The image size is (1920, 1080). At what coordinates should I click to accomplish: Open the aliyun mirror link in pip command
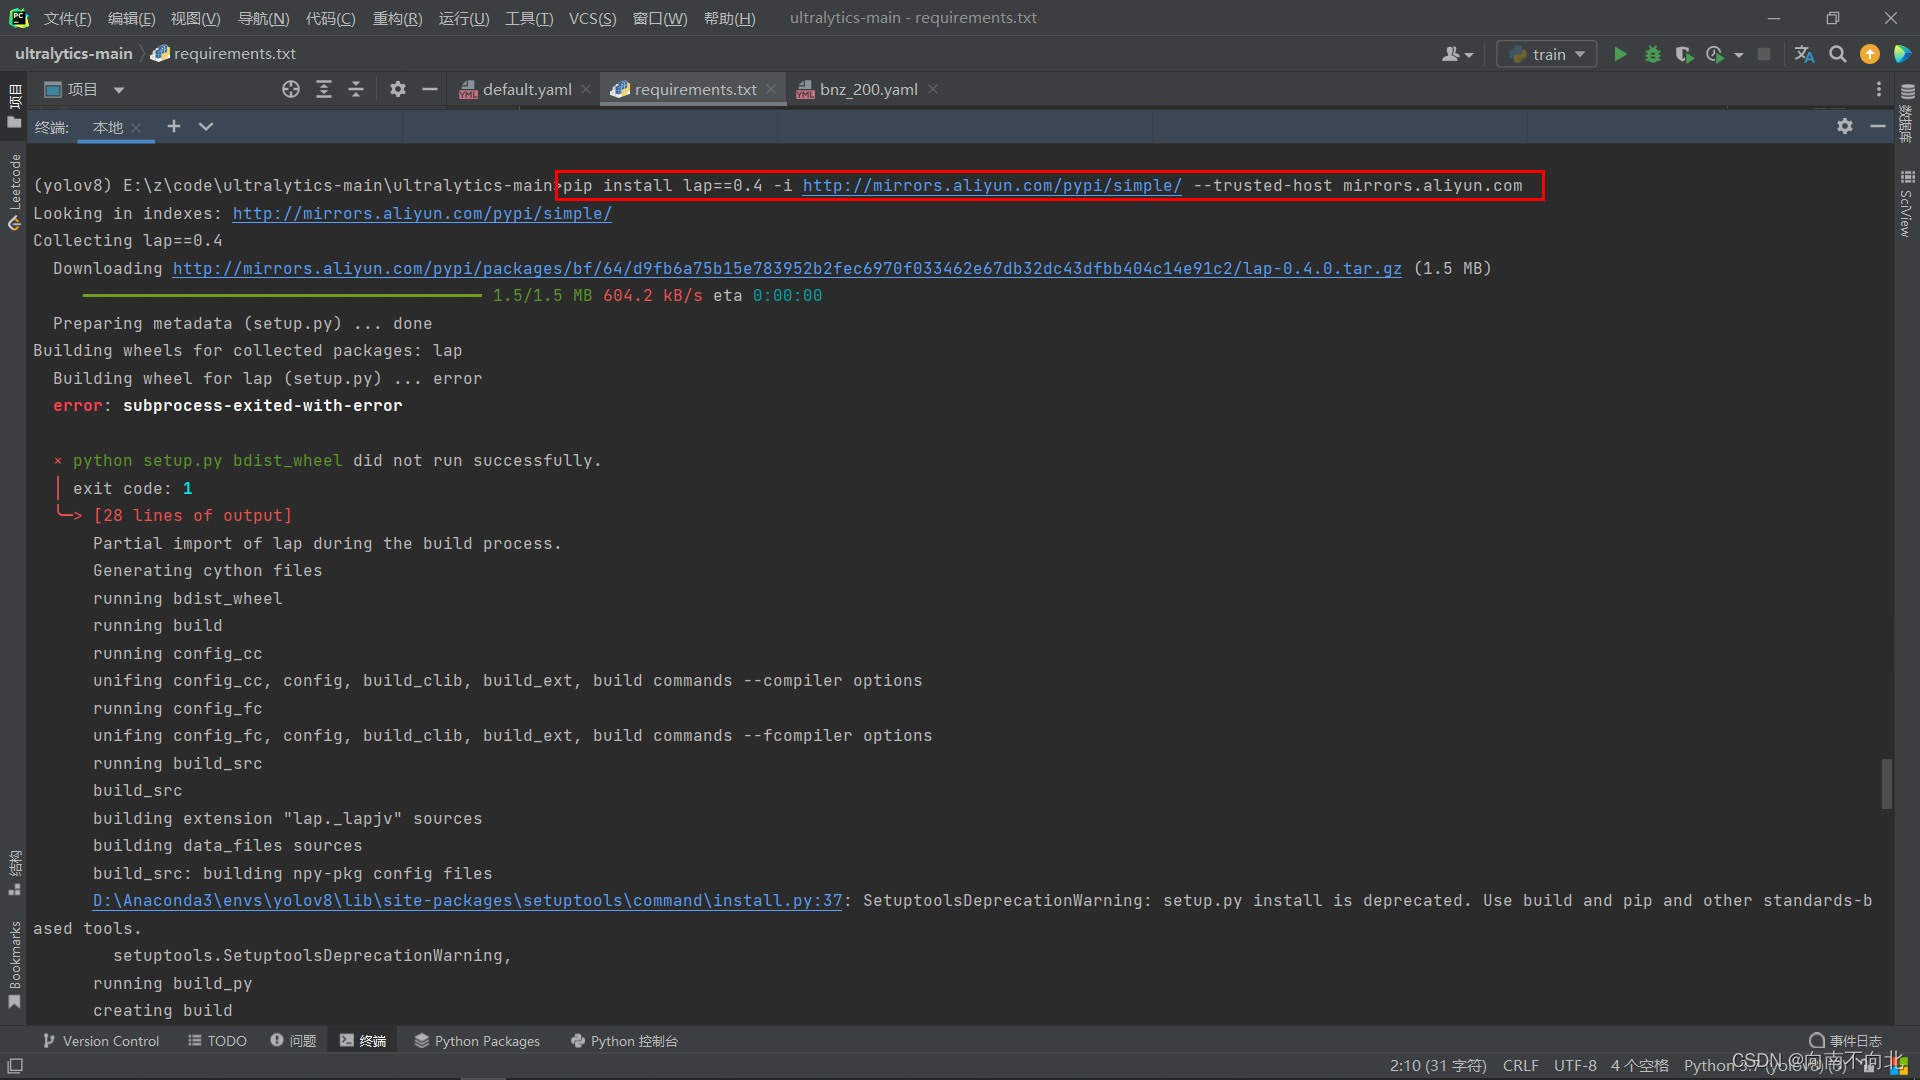pos(991,185)
